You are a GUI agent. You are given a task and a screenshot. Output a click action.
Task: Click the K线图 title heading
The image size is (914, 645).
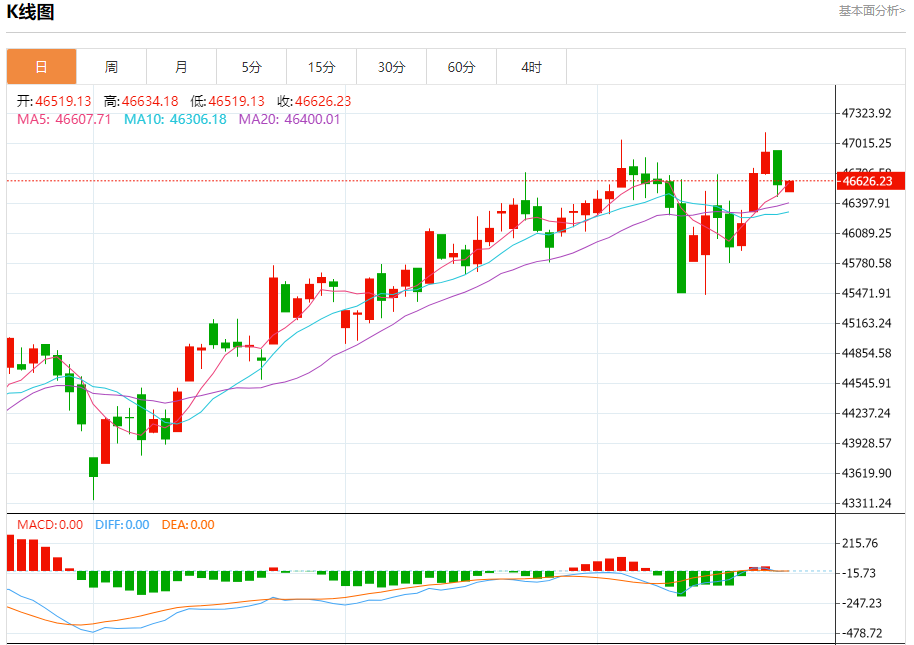tap(31, 12)
